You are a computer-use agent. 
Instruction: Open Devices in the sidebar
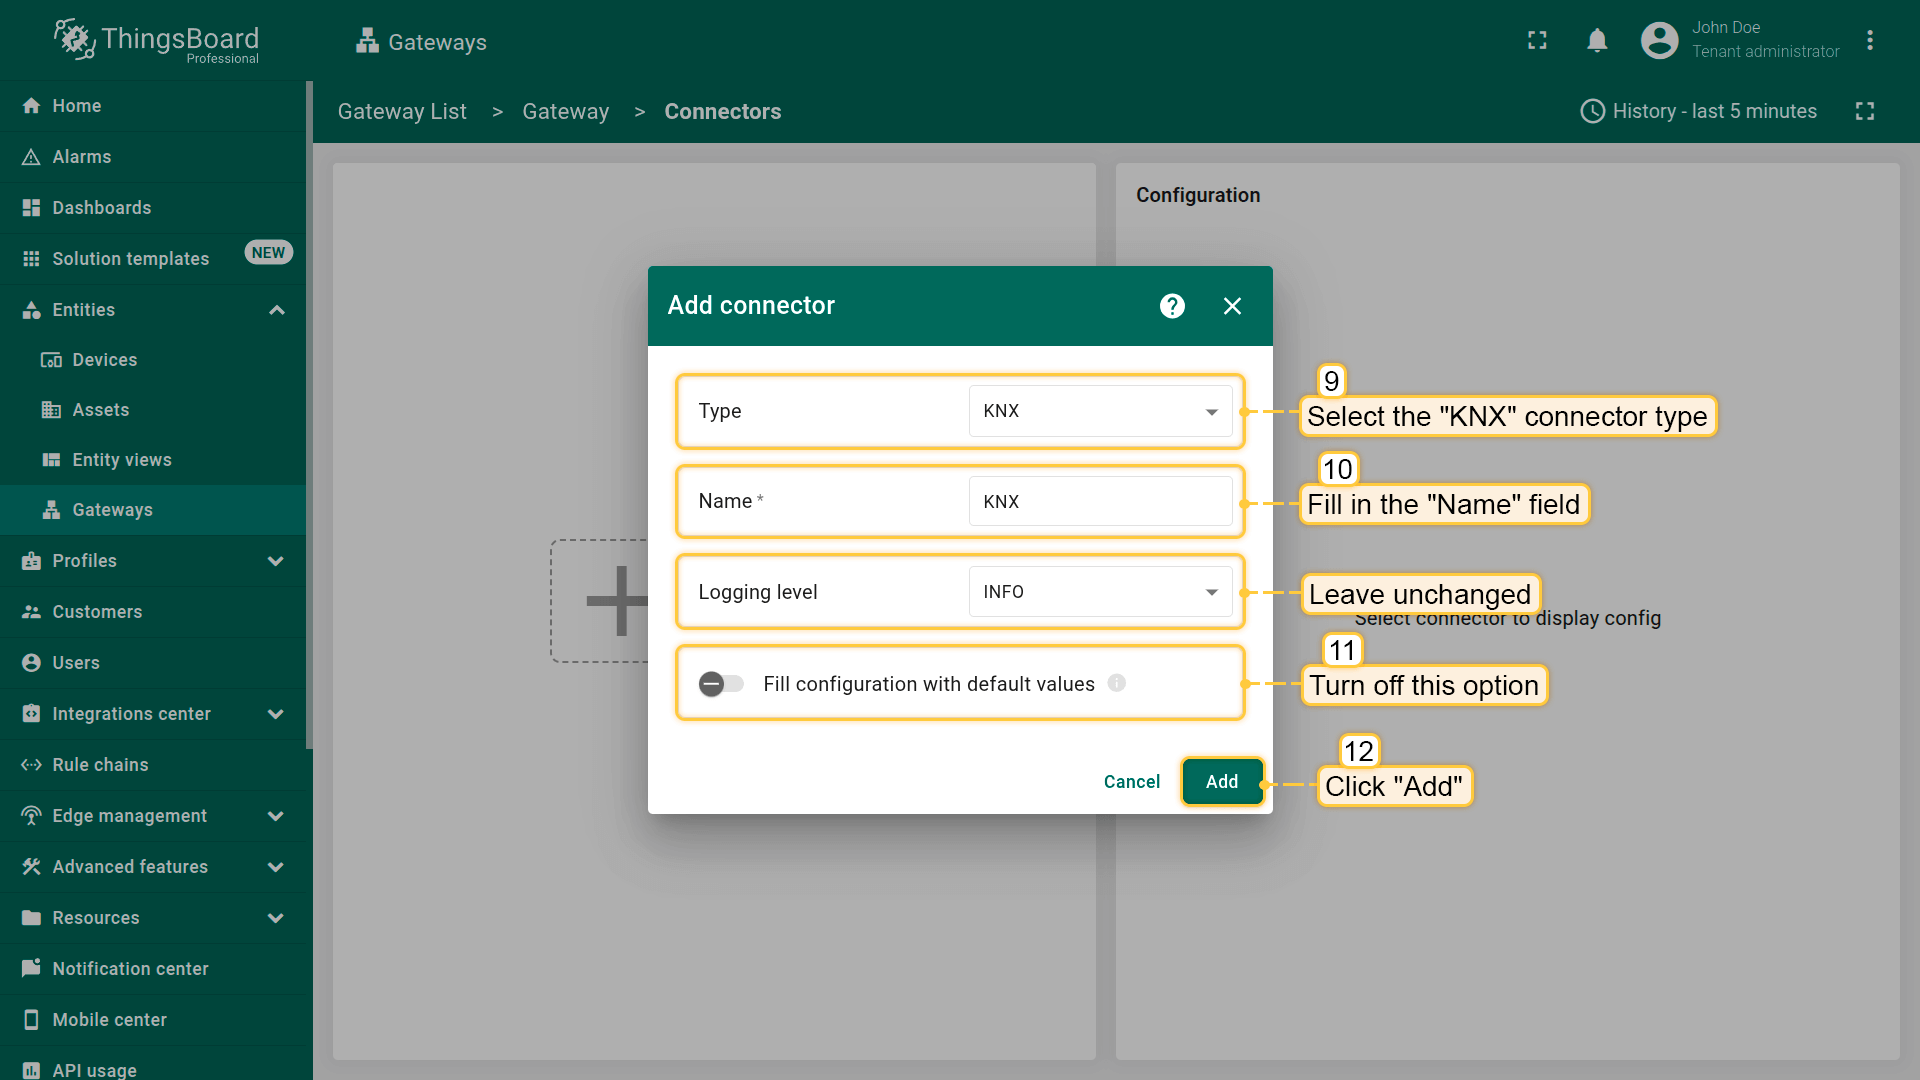pos(104,360)
